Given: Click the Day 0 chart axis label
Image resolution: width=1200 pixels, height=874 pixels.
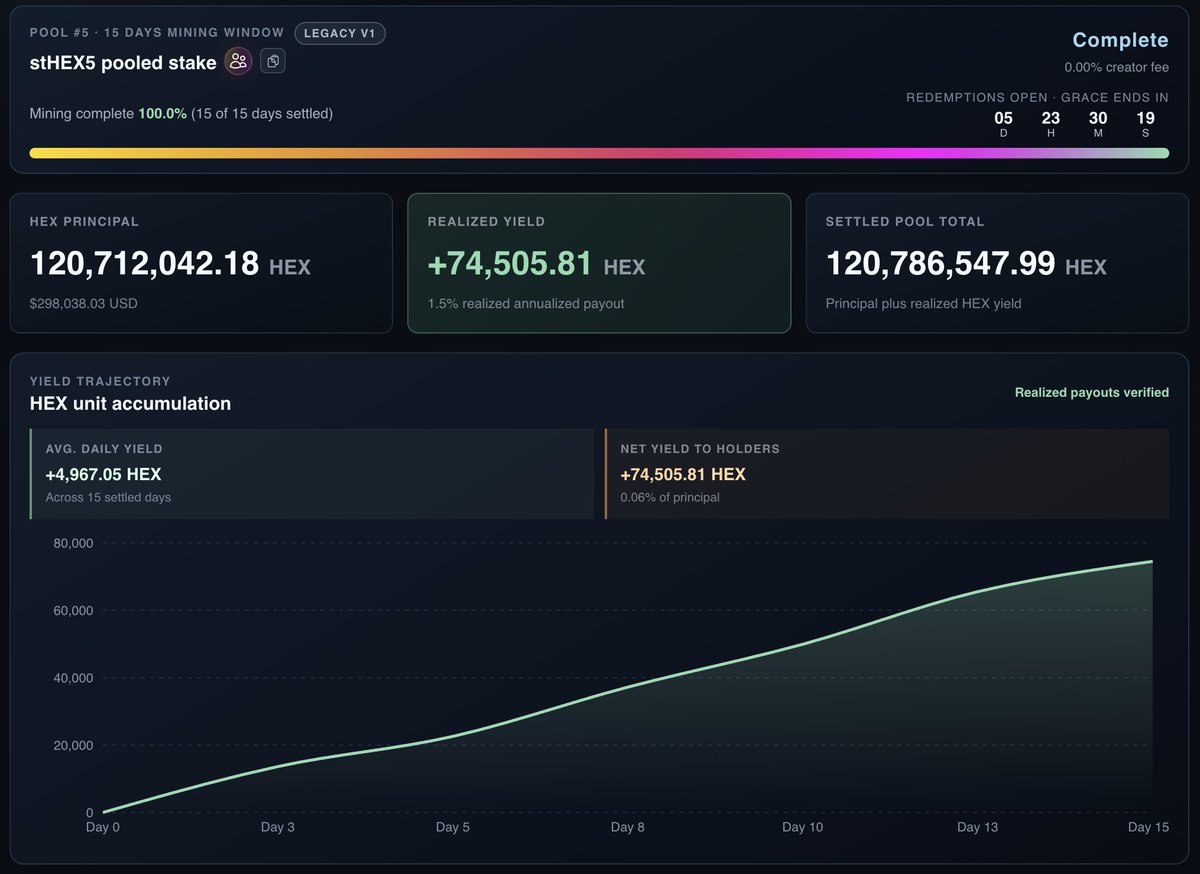Looking at the screenshot, I should point(103,827).
